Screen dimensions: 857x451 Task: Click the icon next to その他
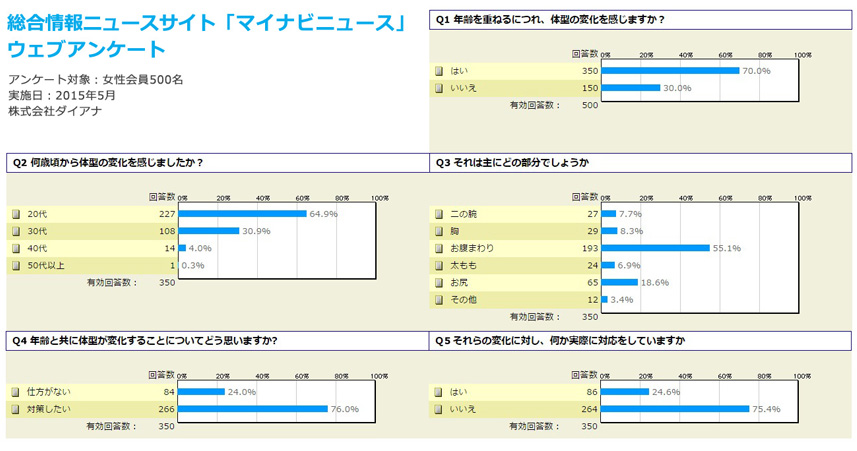(439, 300)
